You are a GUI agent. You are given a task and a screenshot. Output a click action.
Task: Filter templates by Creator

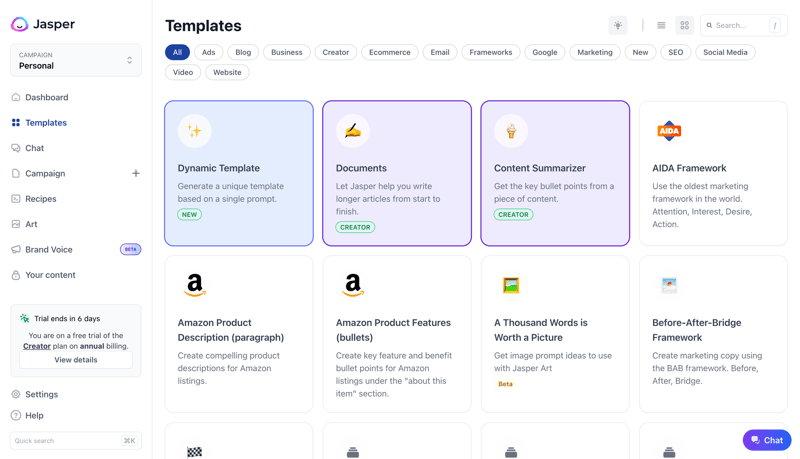(336, 52)
